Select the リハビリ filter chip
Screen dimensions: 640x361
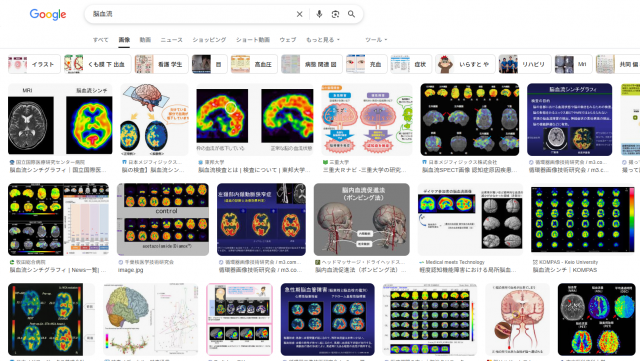point(525,64)
